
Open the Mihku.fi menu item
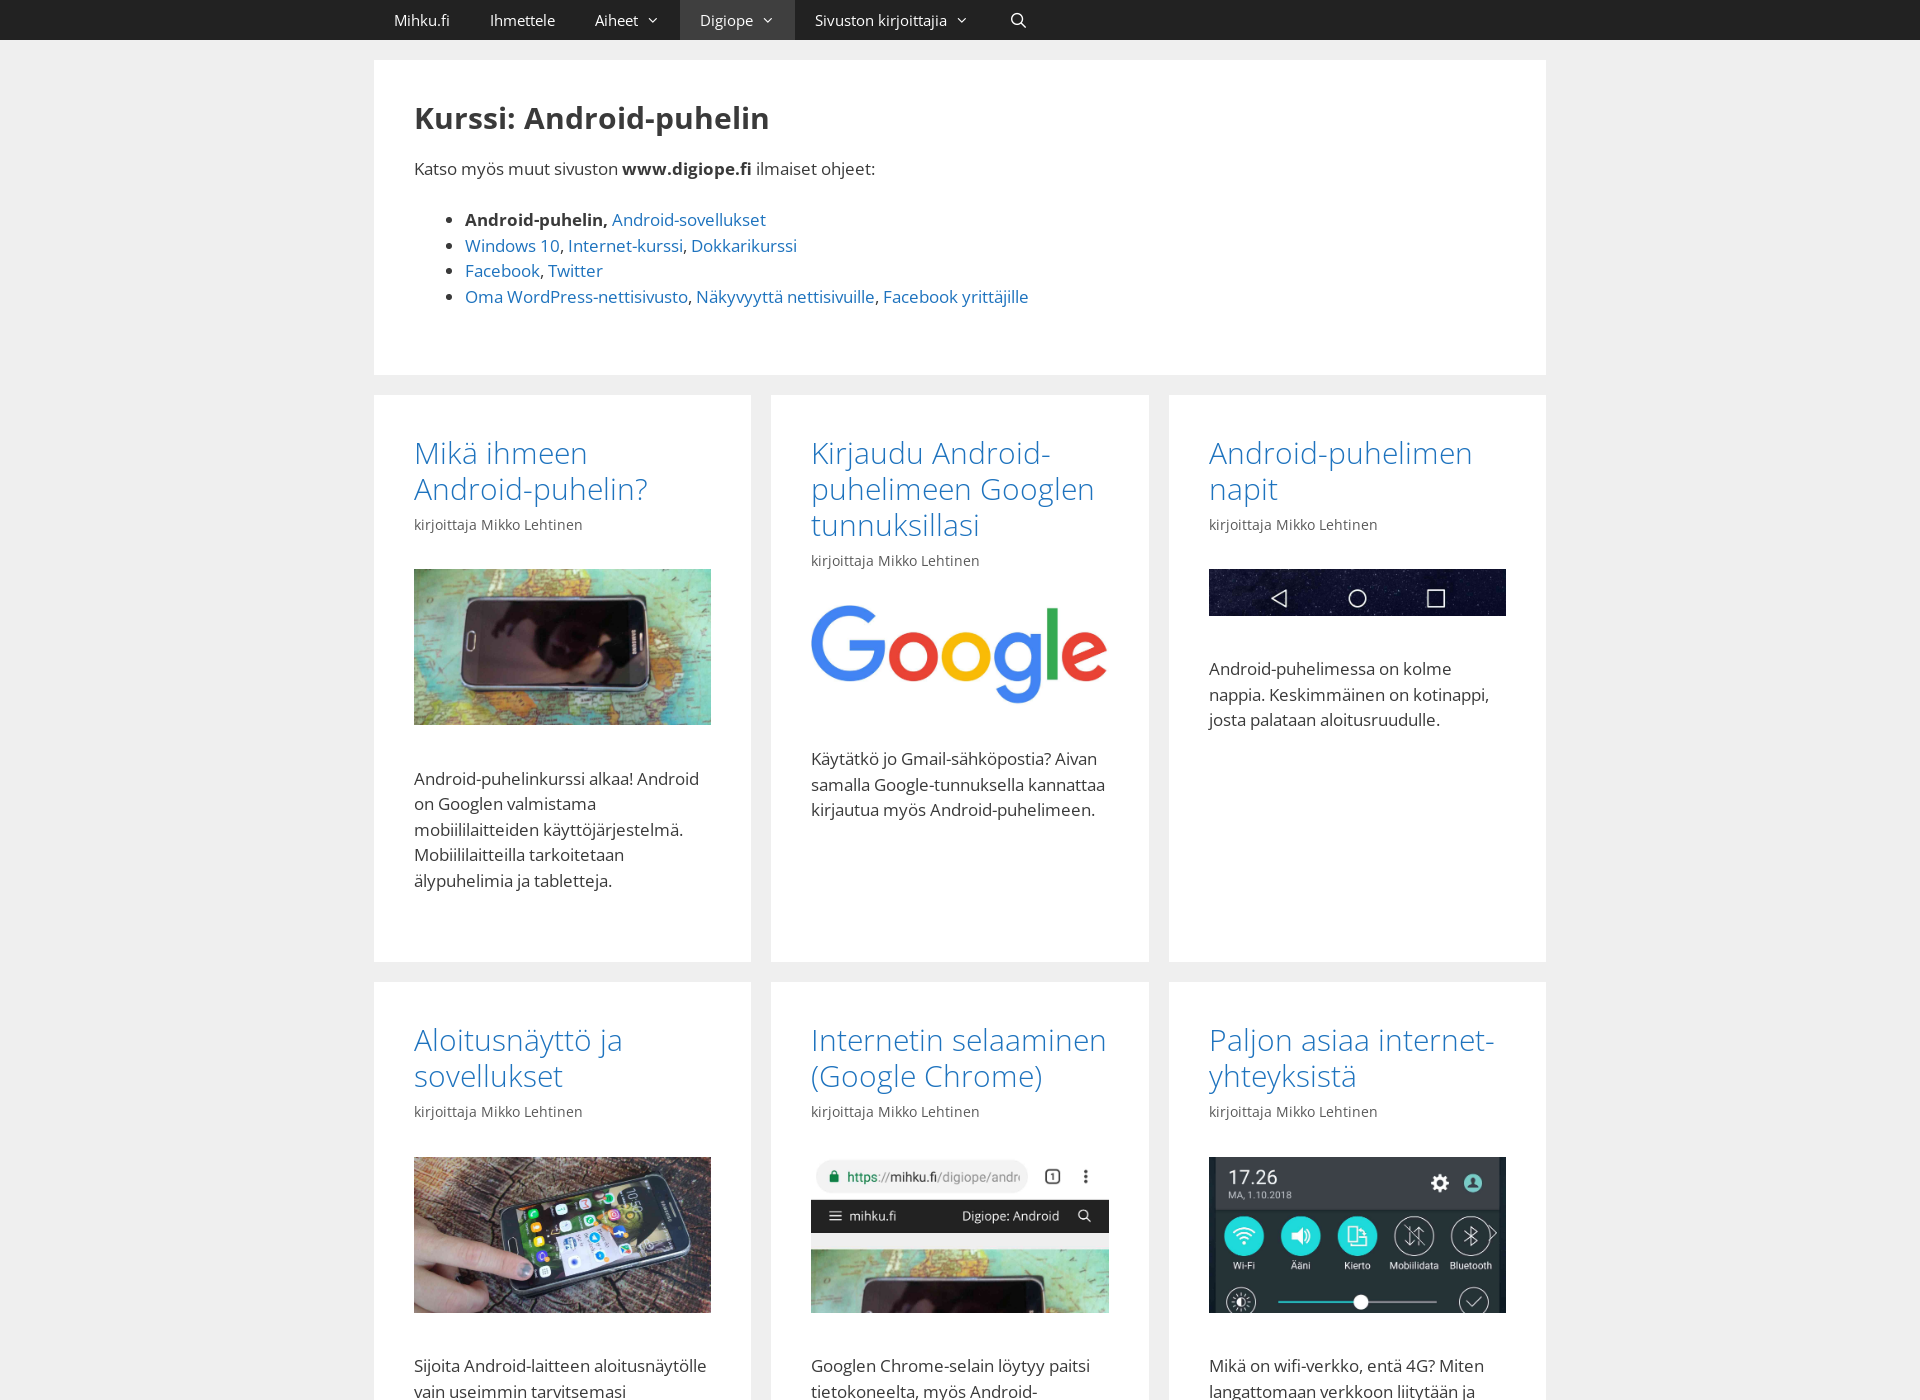422,19
